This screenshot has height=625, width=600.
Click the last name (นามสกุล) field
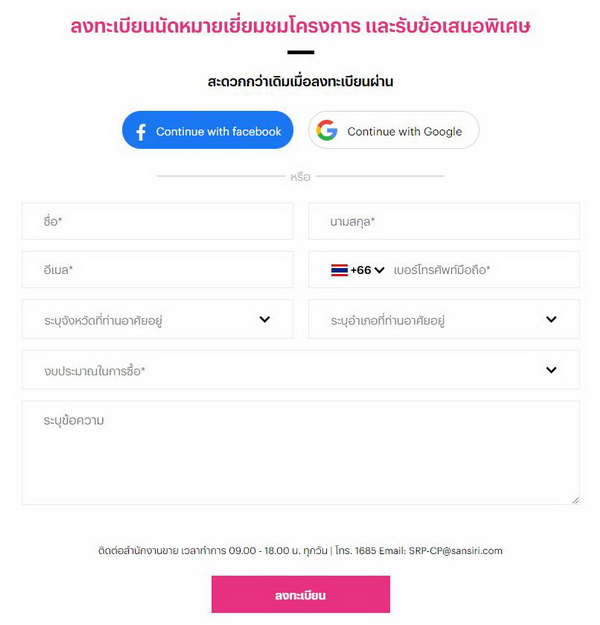pyautogui.click(x=443, y=221)
